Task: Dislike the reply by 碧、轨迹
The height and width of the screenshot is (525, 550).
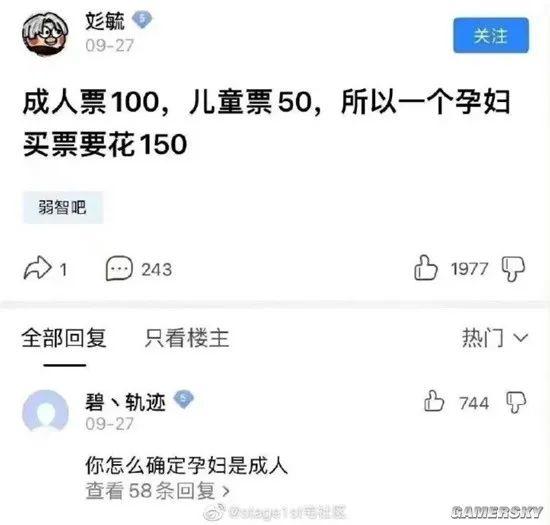Action: click(516, 402)
